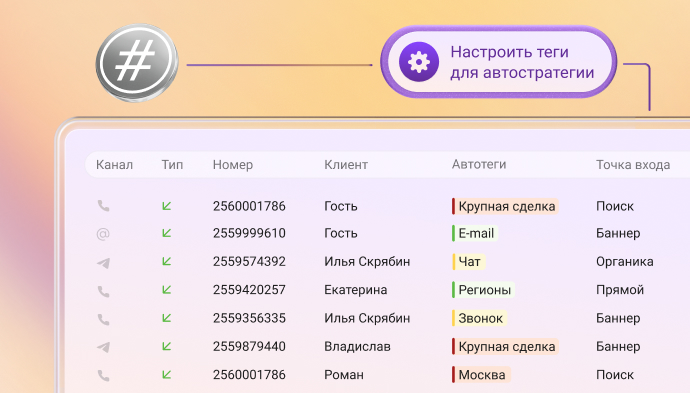Click number 2560001786 in Гость row
The image size is (690, 393).
pos(249,206)
